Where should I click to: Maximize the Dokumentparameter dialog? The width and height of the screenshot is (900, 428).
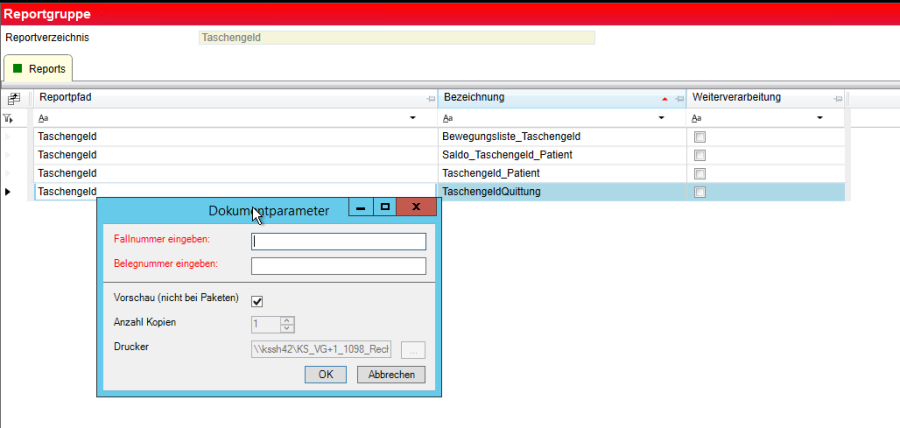tap(385, 207)
